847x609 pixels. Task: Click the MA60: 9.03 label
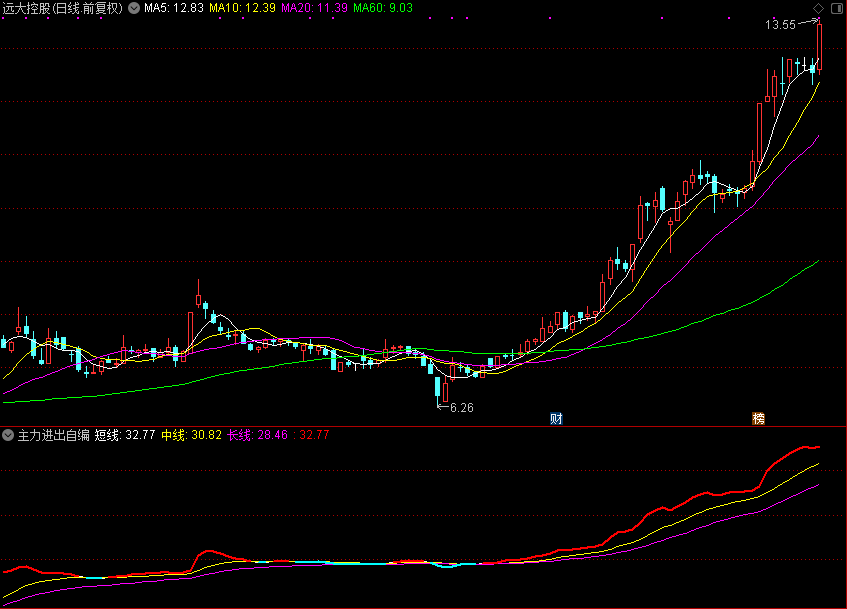coord(383,8)
